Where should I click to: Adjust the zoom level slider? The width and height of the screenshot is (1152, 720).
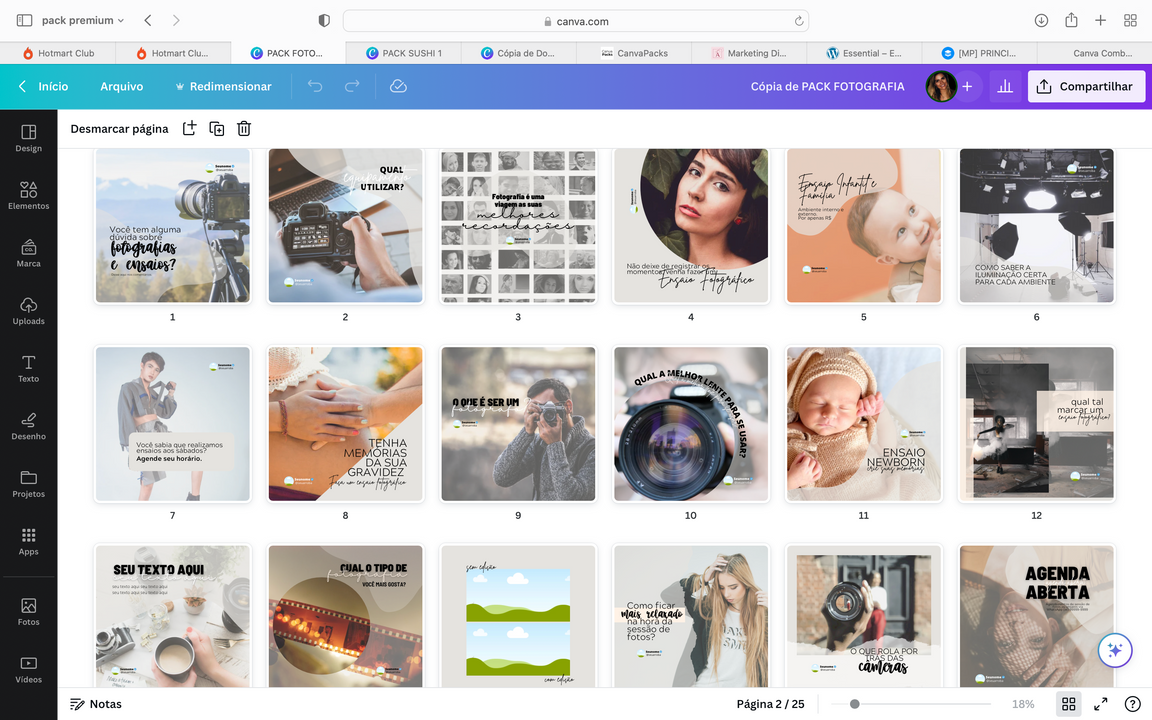point(854,704)
